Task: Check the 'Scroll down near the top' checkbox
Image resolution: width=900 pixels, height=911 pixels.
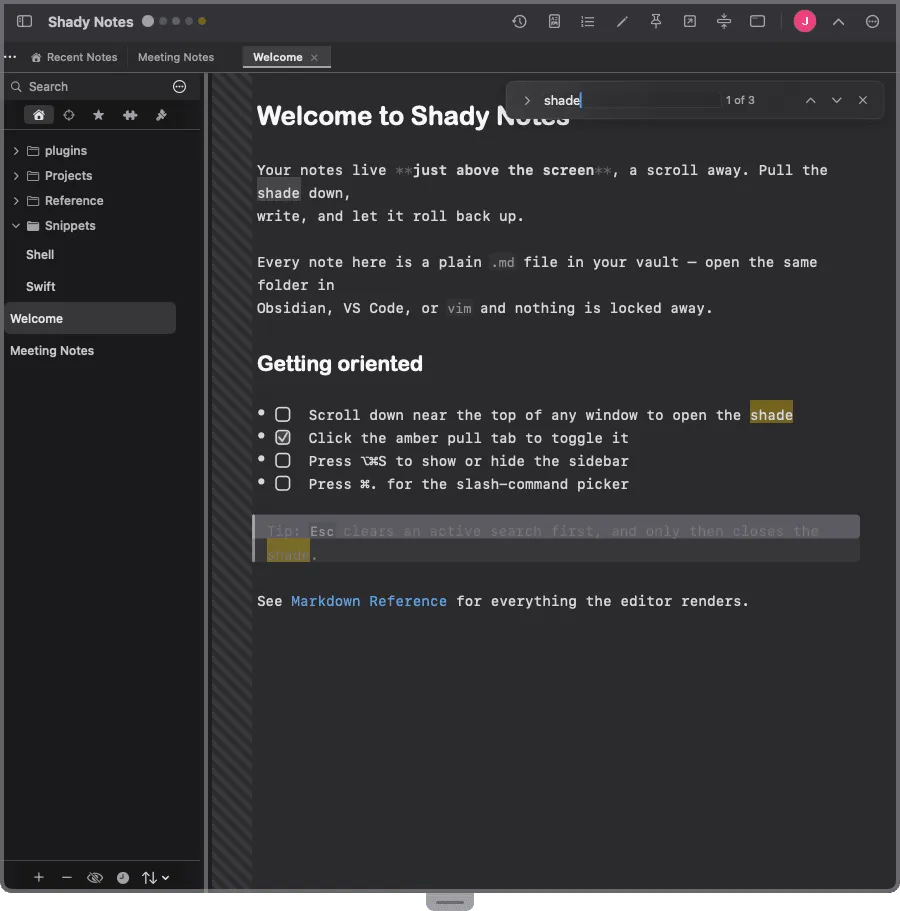Action: pos(283,414)
